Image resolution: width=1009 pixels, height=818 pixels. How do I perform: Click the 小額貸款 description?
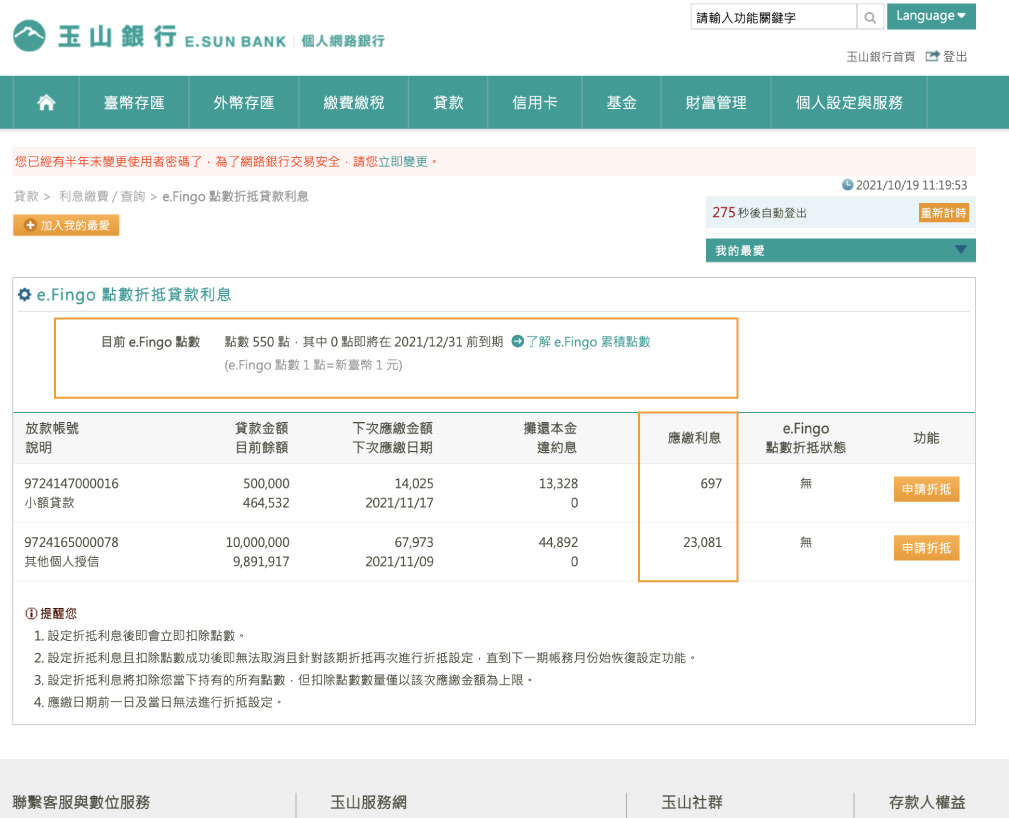point(50,503)
